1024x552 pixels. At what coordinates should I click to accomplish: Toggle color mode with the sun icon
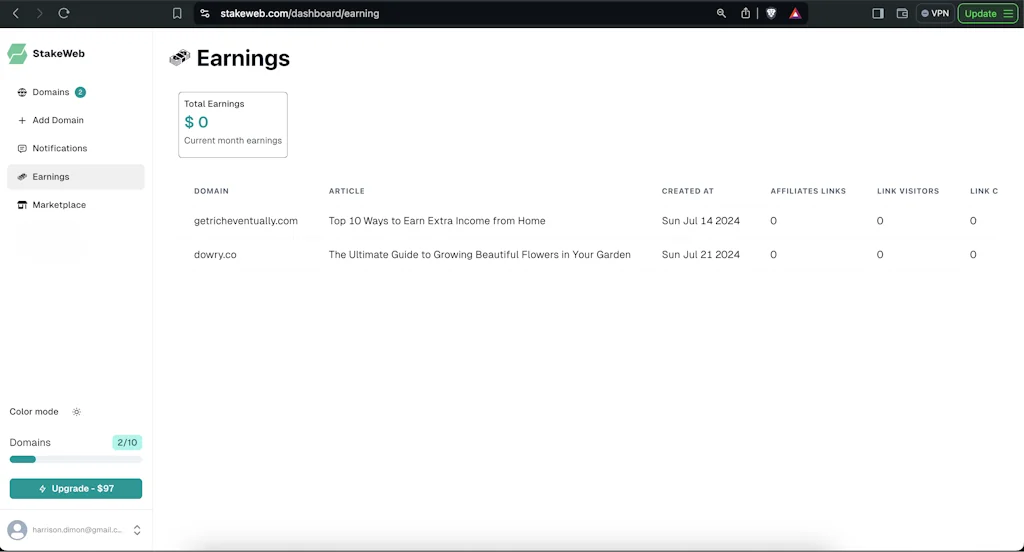click(76, 412)
